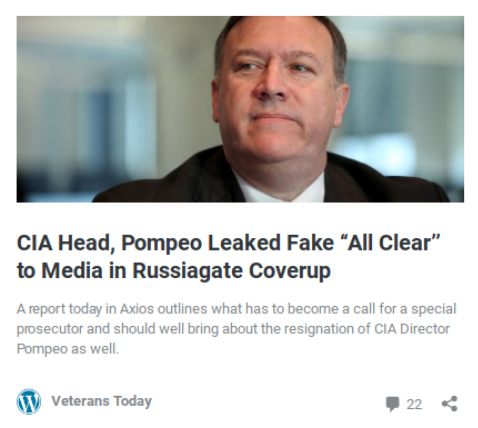Click the comment speech bubble icon
Screen dimensions: 478x428
(x=392, y=404)
